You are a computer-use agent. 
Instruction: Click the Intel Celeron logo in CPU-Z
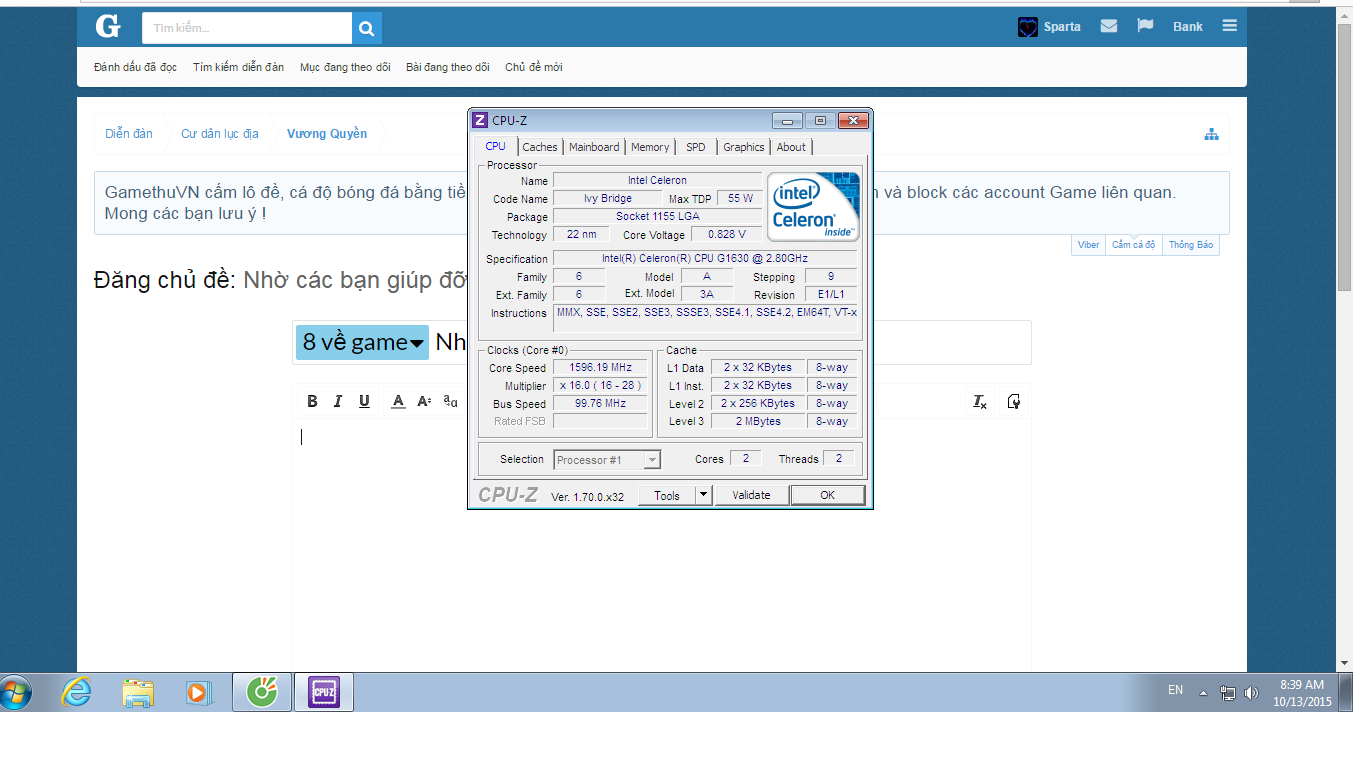[813, 207]
